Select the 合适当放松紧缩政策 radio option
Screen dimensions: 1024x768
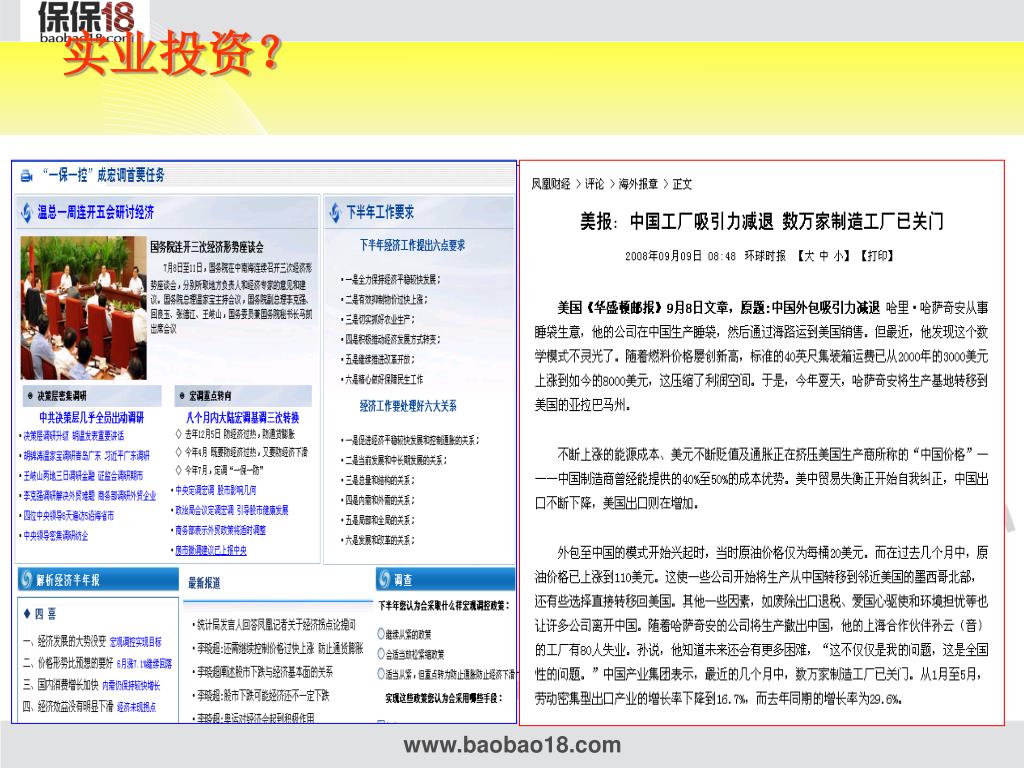[381, 654]
